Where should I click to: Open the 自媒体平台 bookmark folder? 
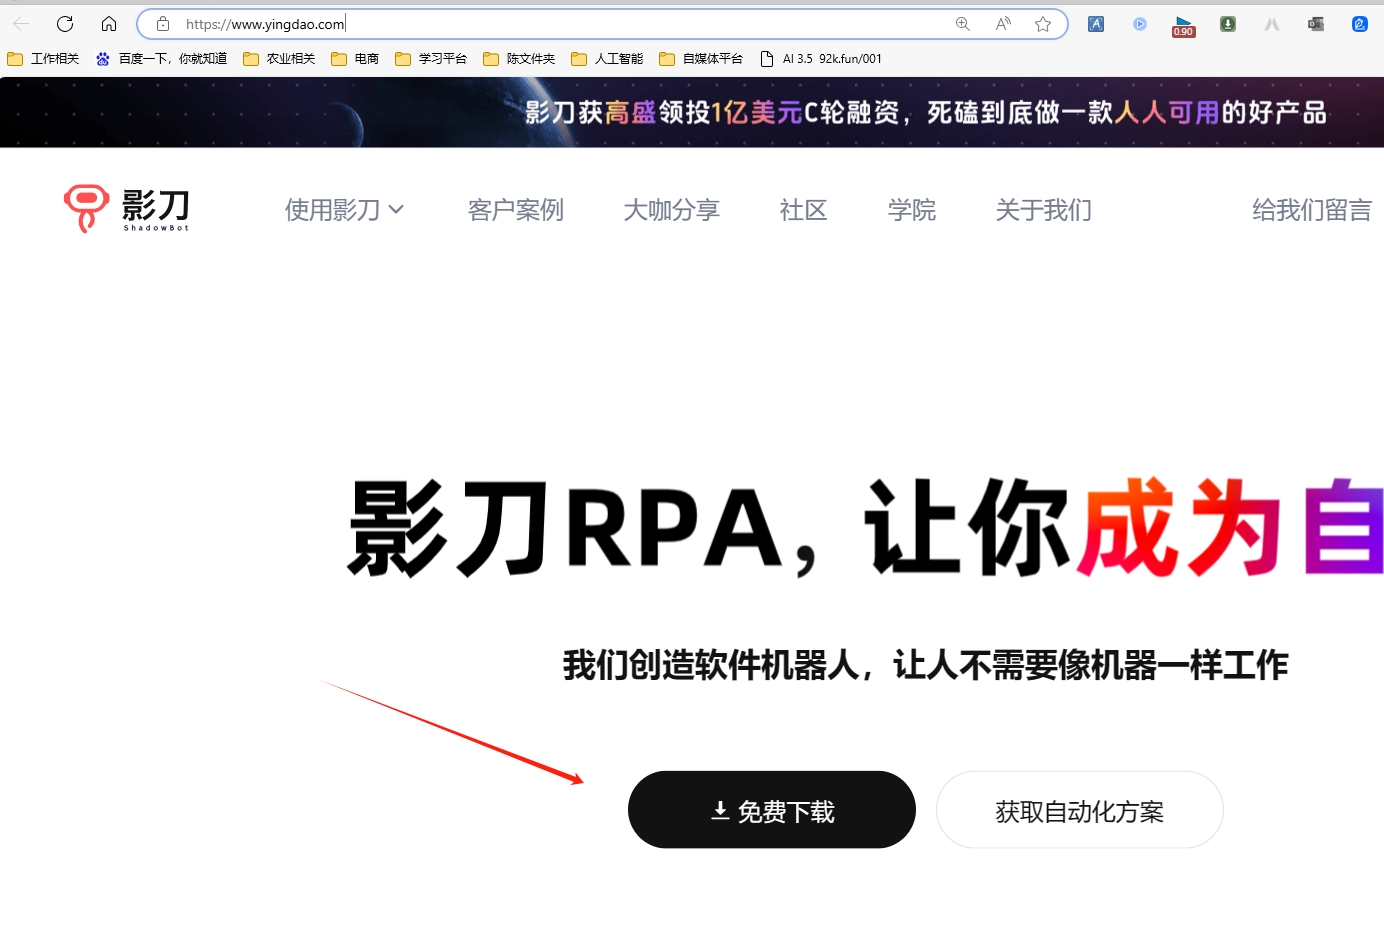tap(701, 59)
